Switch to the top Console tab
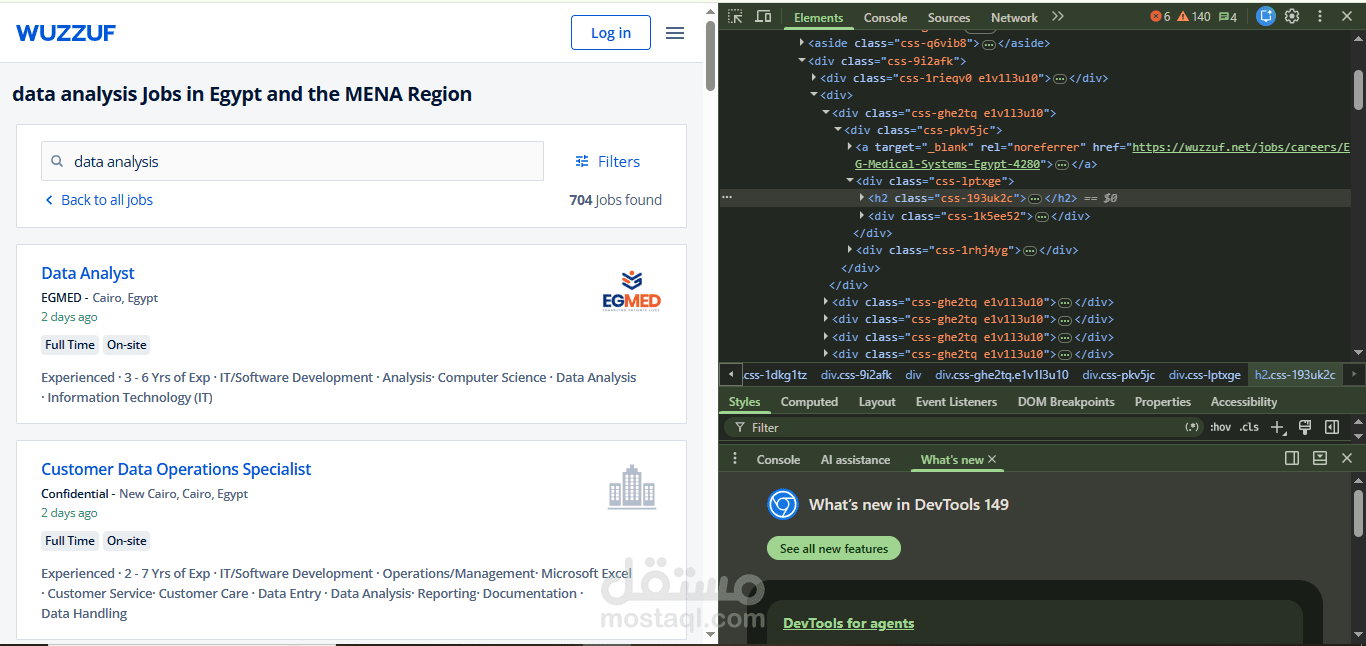Screen dimensions: 1366x646 tap(885, 17)
